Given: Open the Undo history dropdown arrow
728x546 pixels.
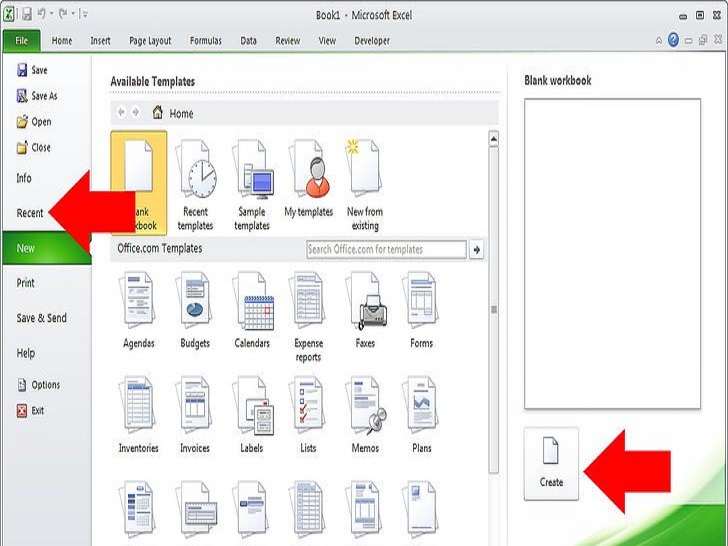Looking at the screenshot, I should point(51,14).
